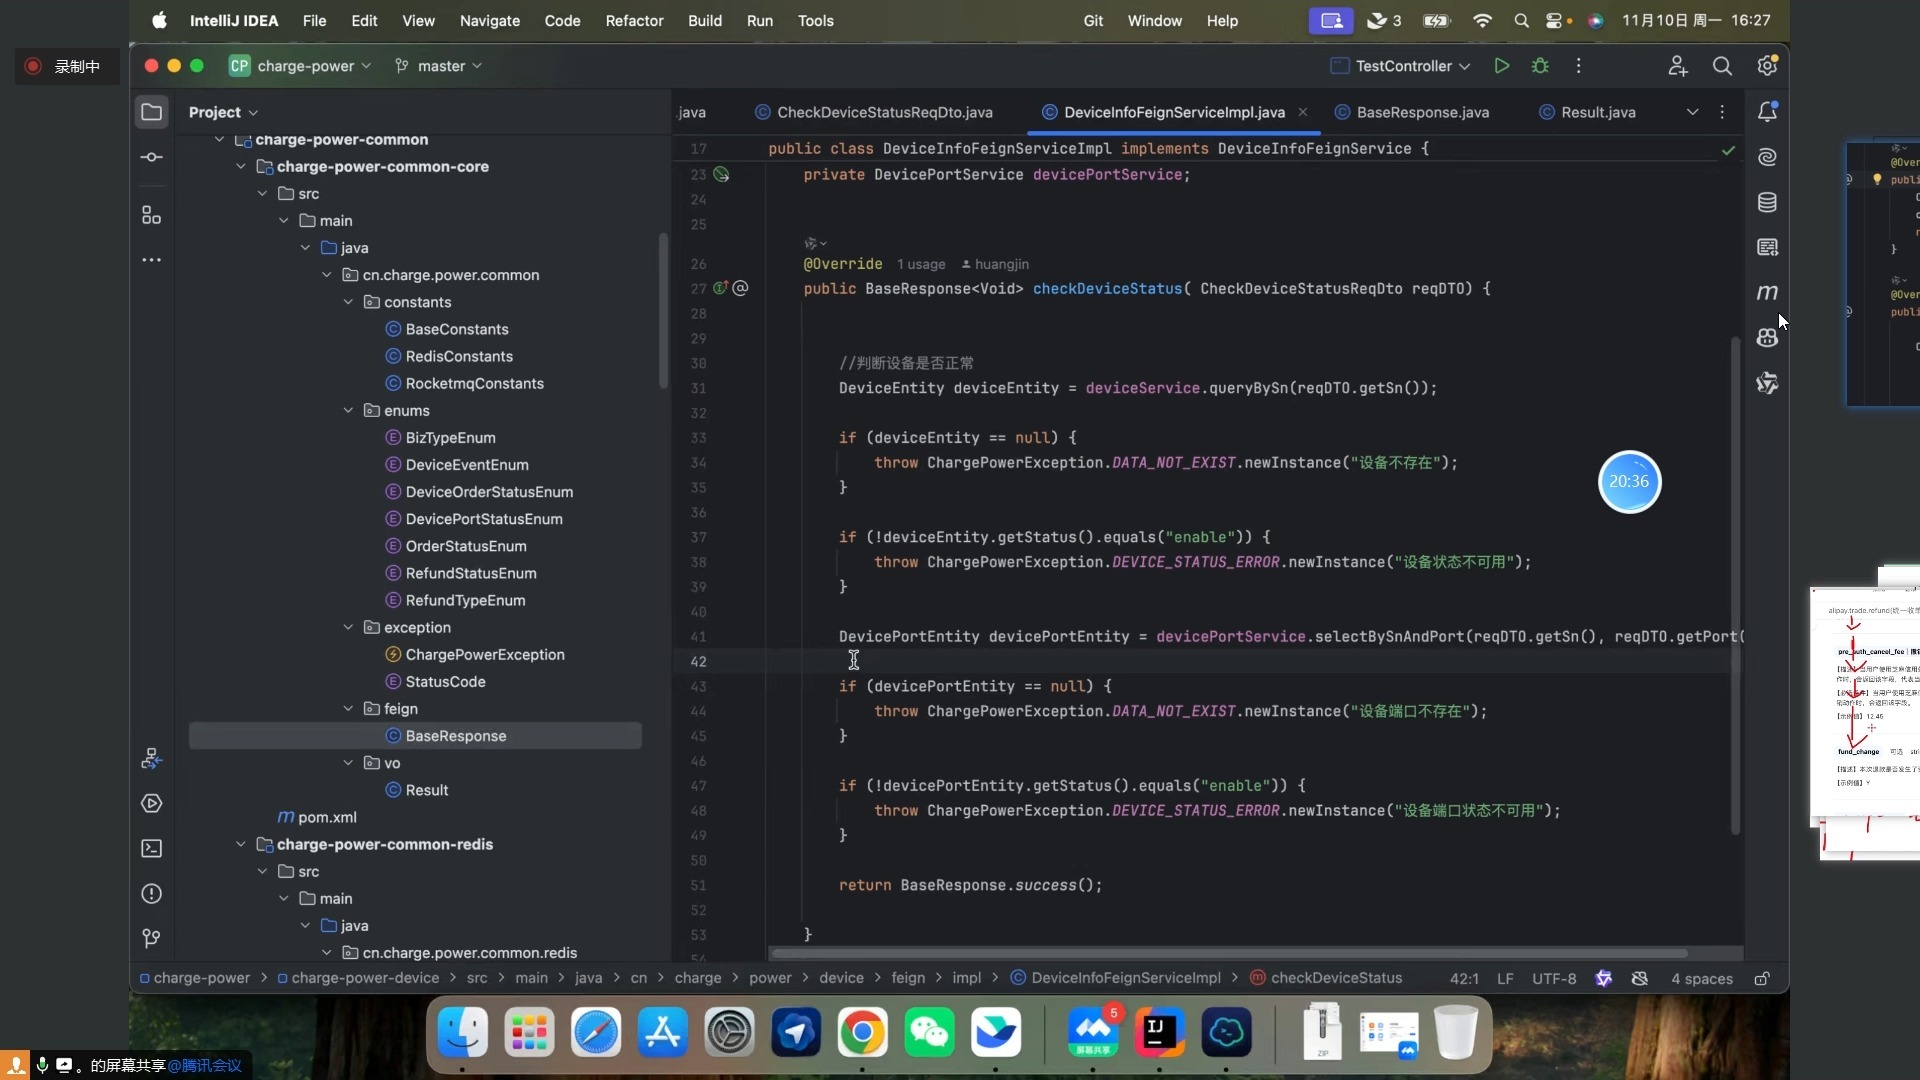Switch to the BaseResponse.java tab
Screen dimensions: 1920x1080
click(1421, 112)
